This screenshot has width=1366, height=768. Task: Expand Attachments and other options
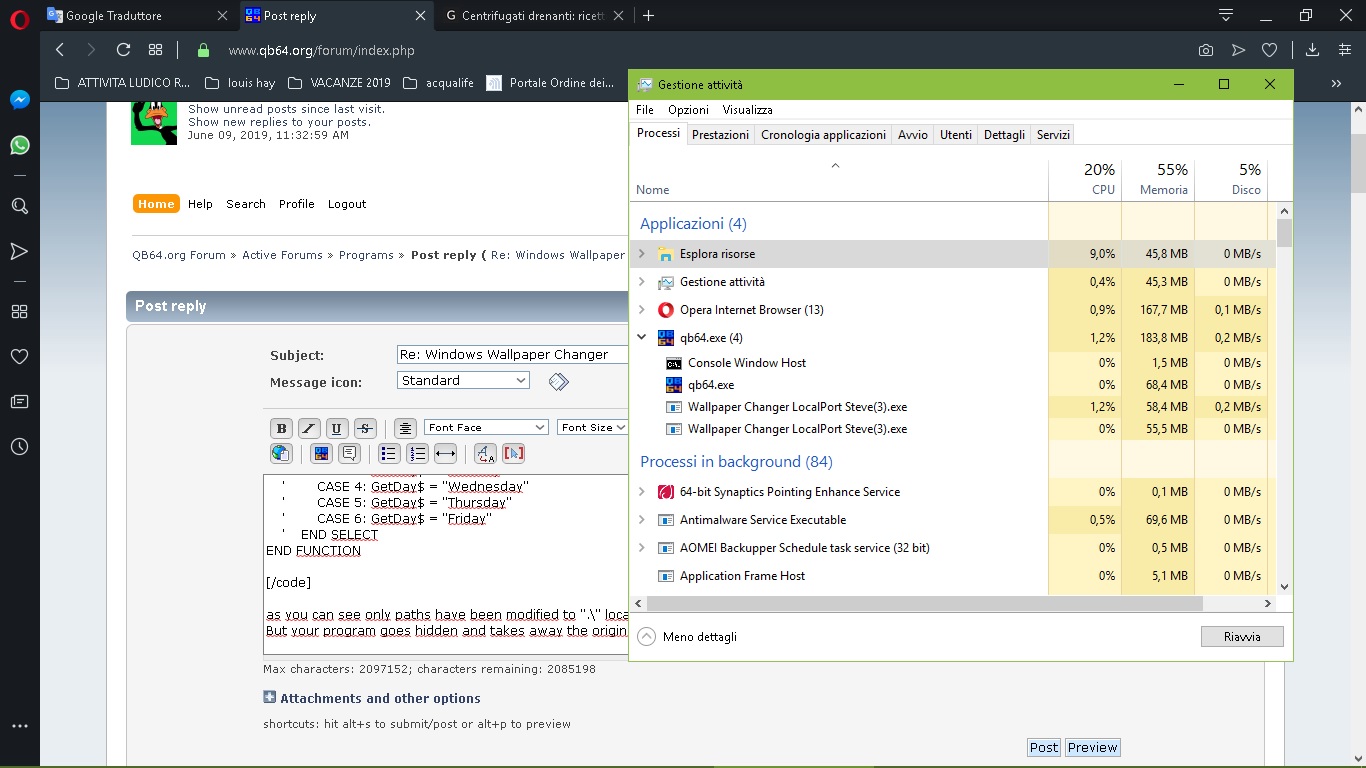[x=372, y=698]
